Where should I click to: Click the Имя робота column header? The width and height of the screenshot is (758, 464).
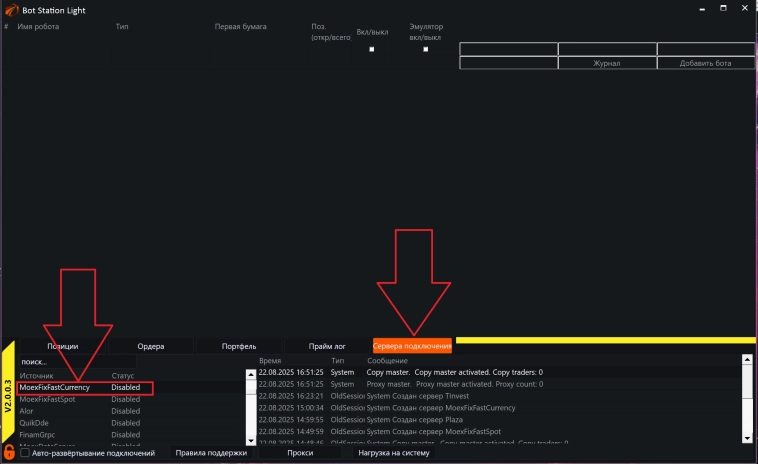point(38,27)
